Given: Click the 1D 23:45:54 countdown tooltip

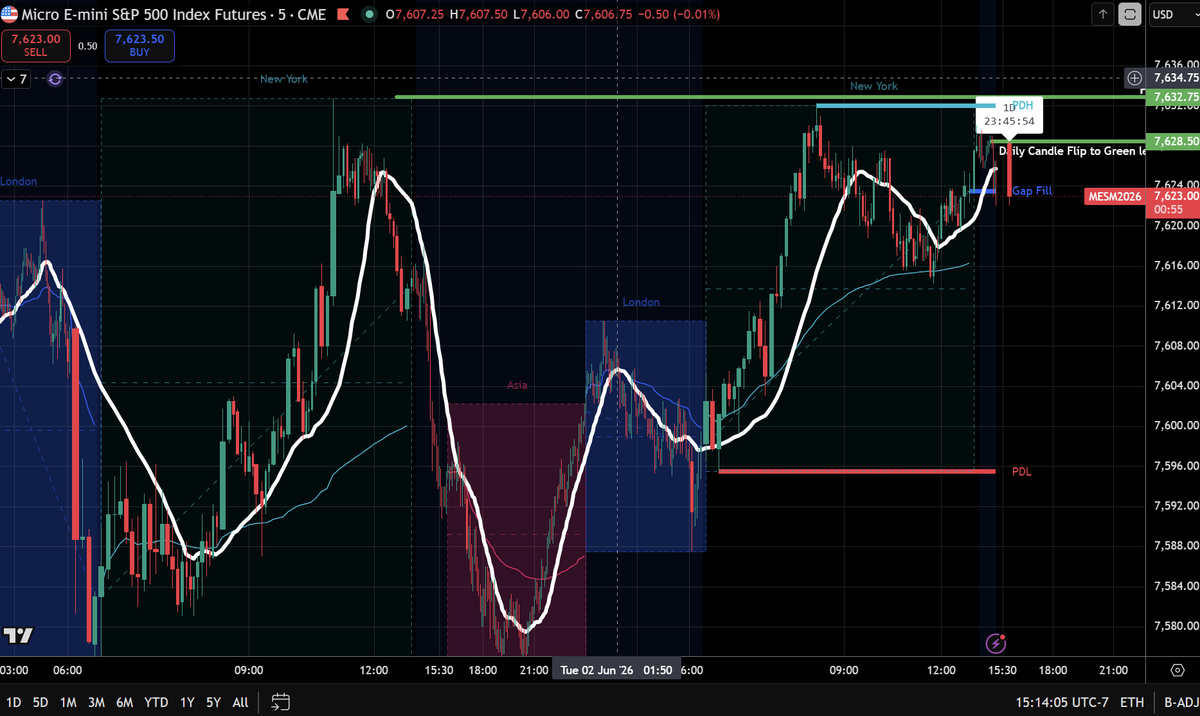Looking at the screenshot, I should tap(1008, 114).
